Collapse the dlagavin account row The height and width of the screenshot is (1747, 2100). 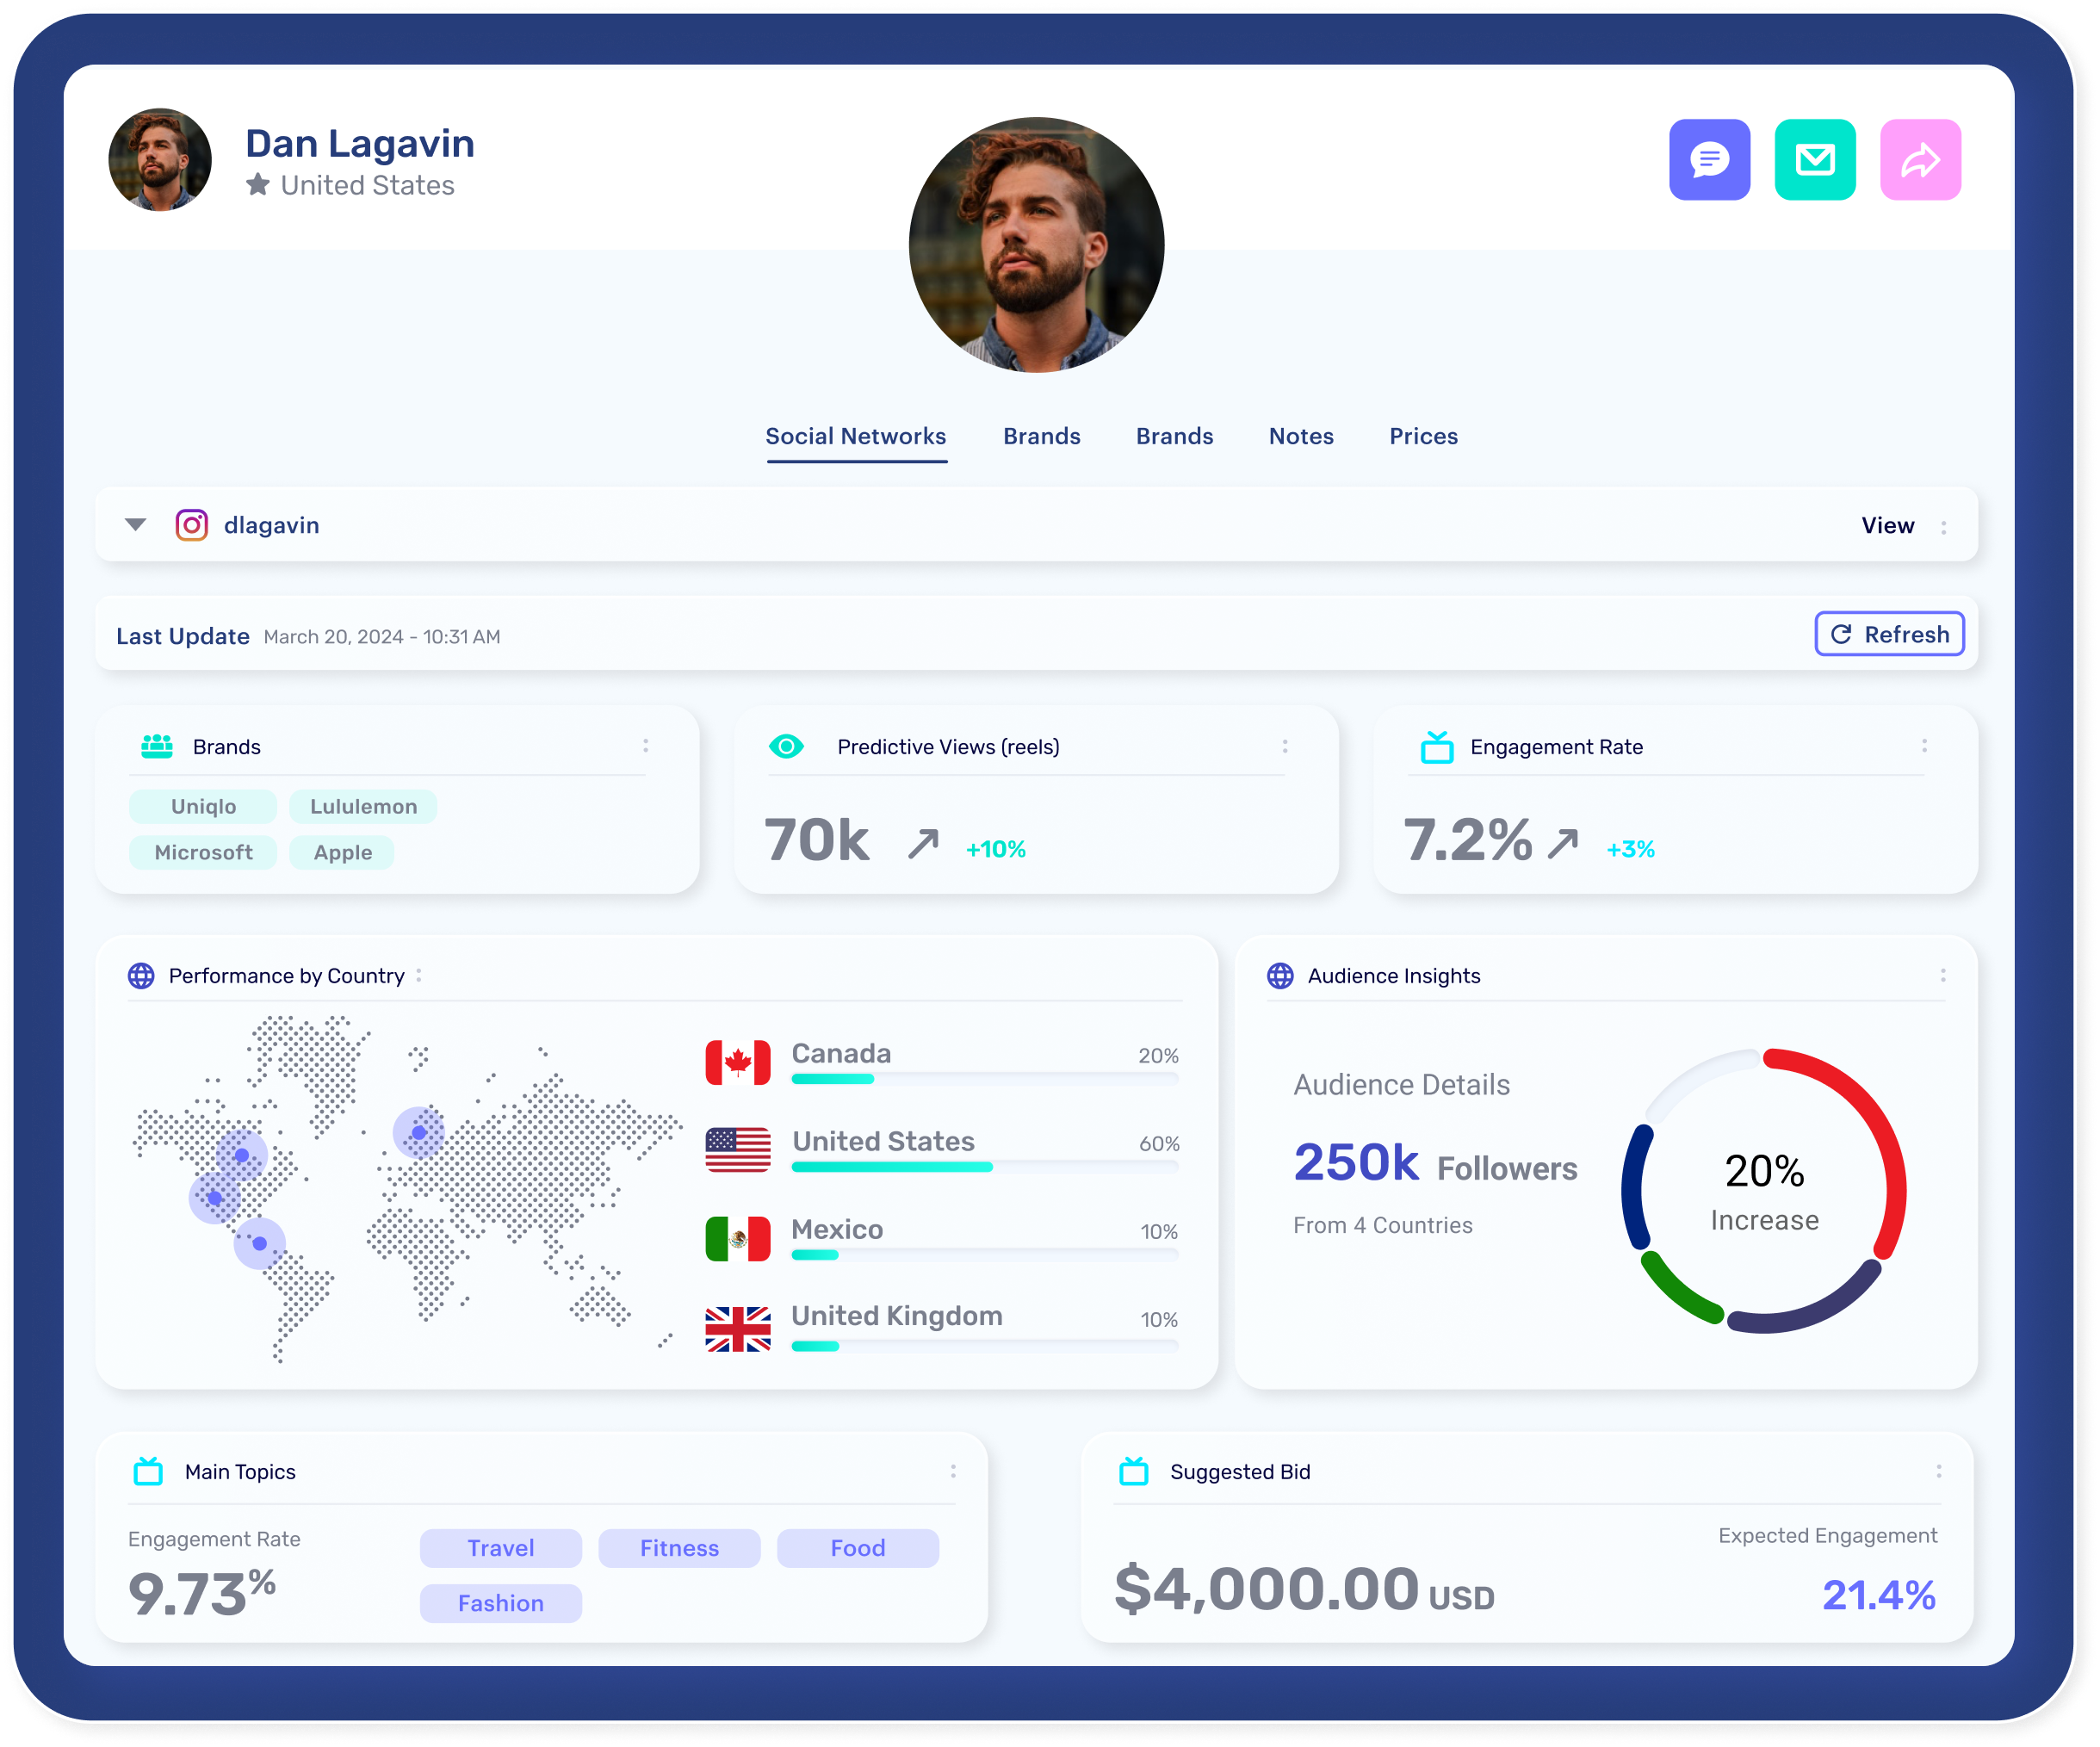(x=134, y=524)
